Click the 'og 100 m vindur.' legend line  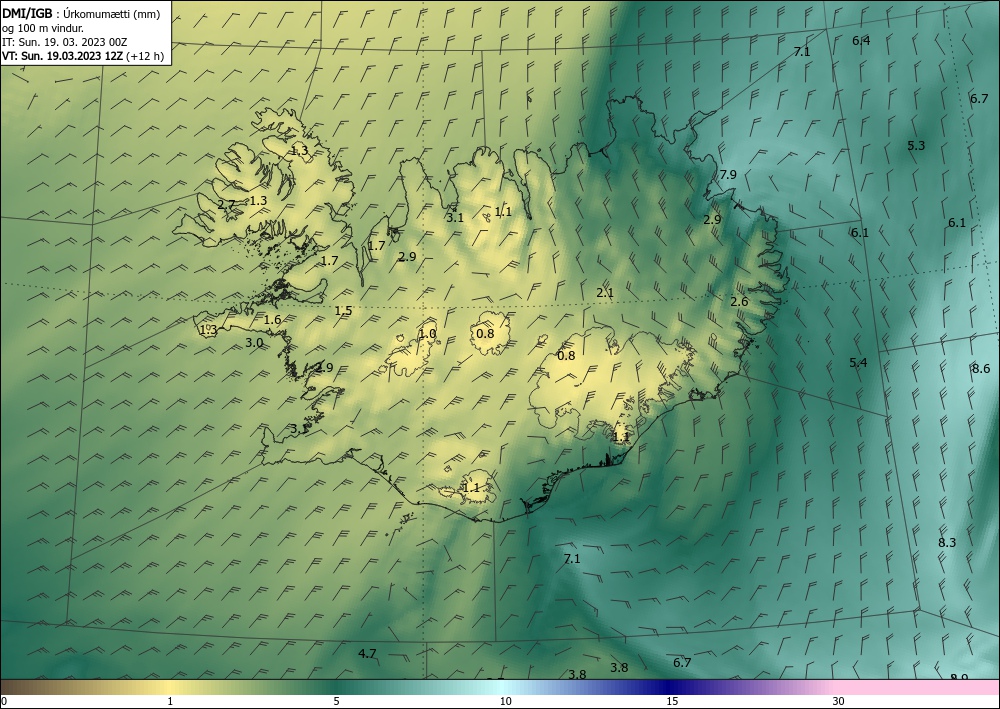point(42,28)
